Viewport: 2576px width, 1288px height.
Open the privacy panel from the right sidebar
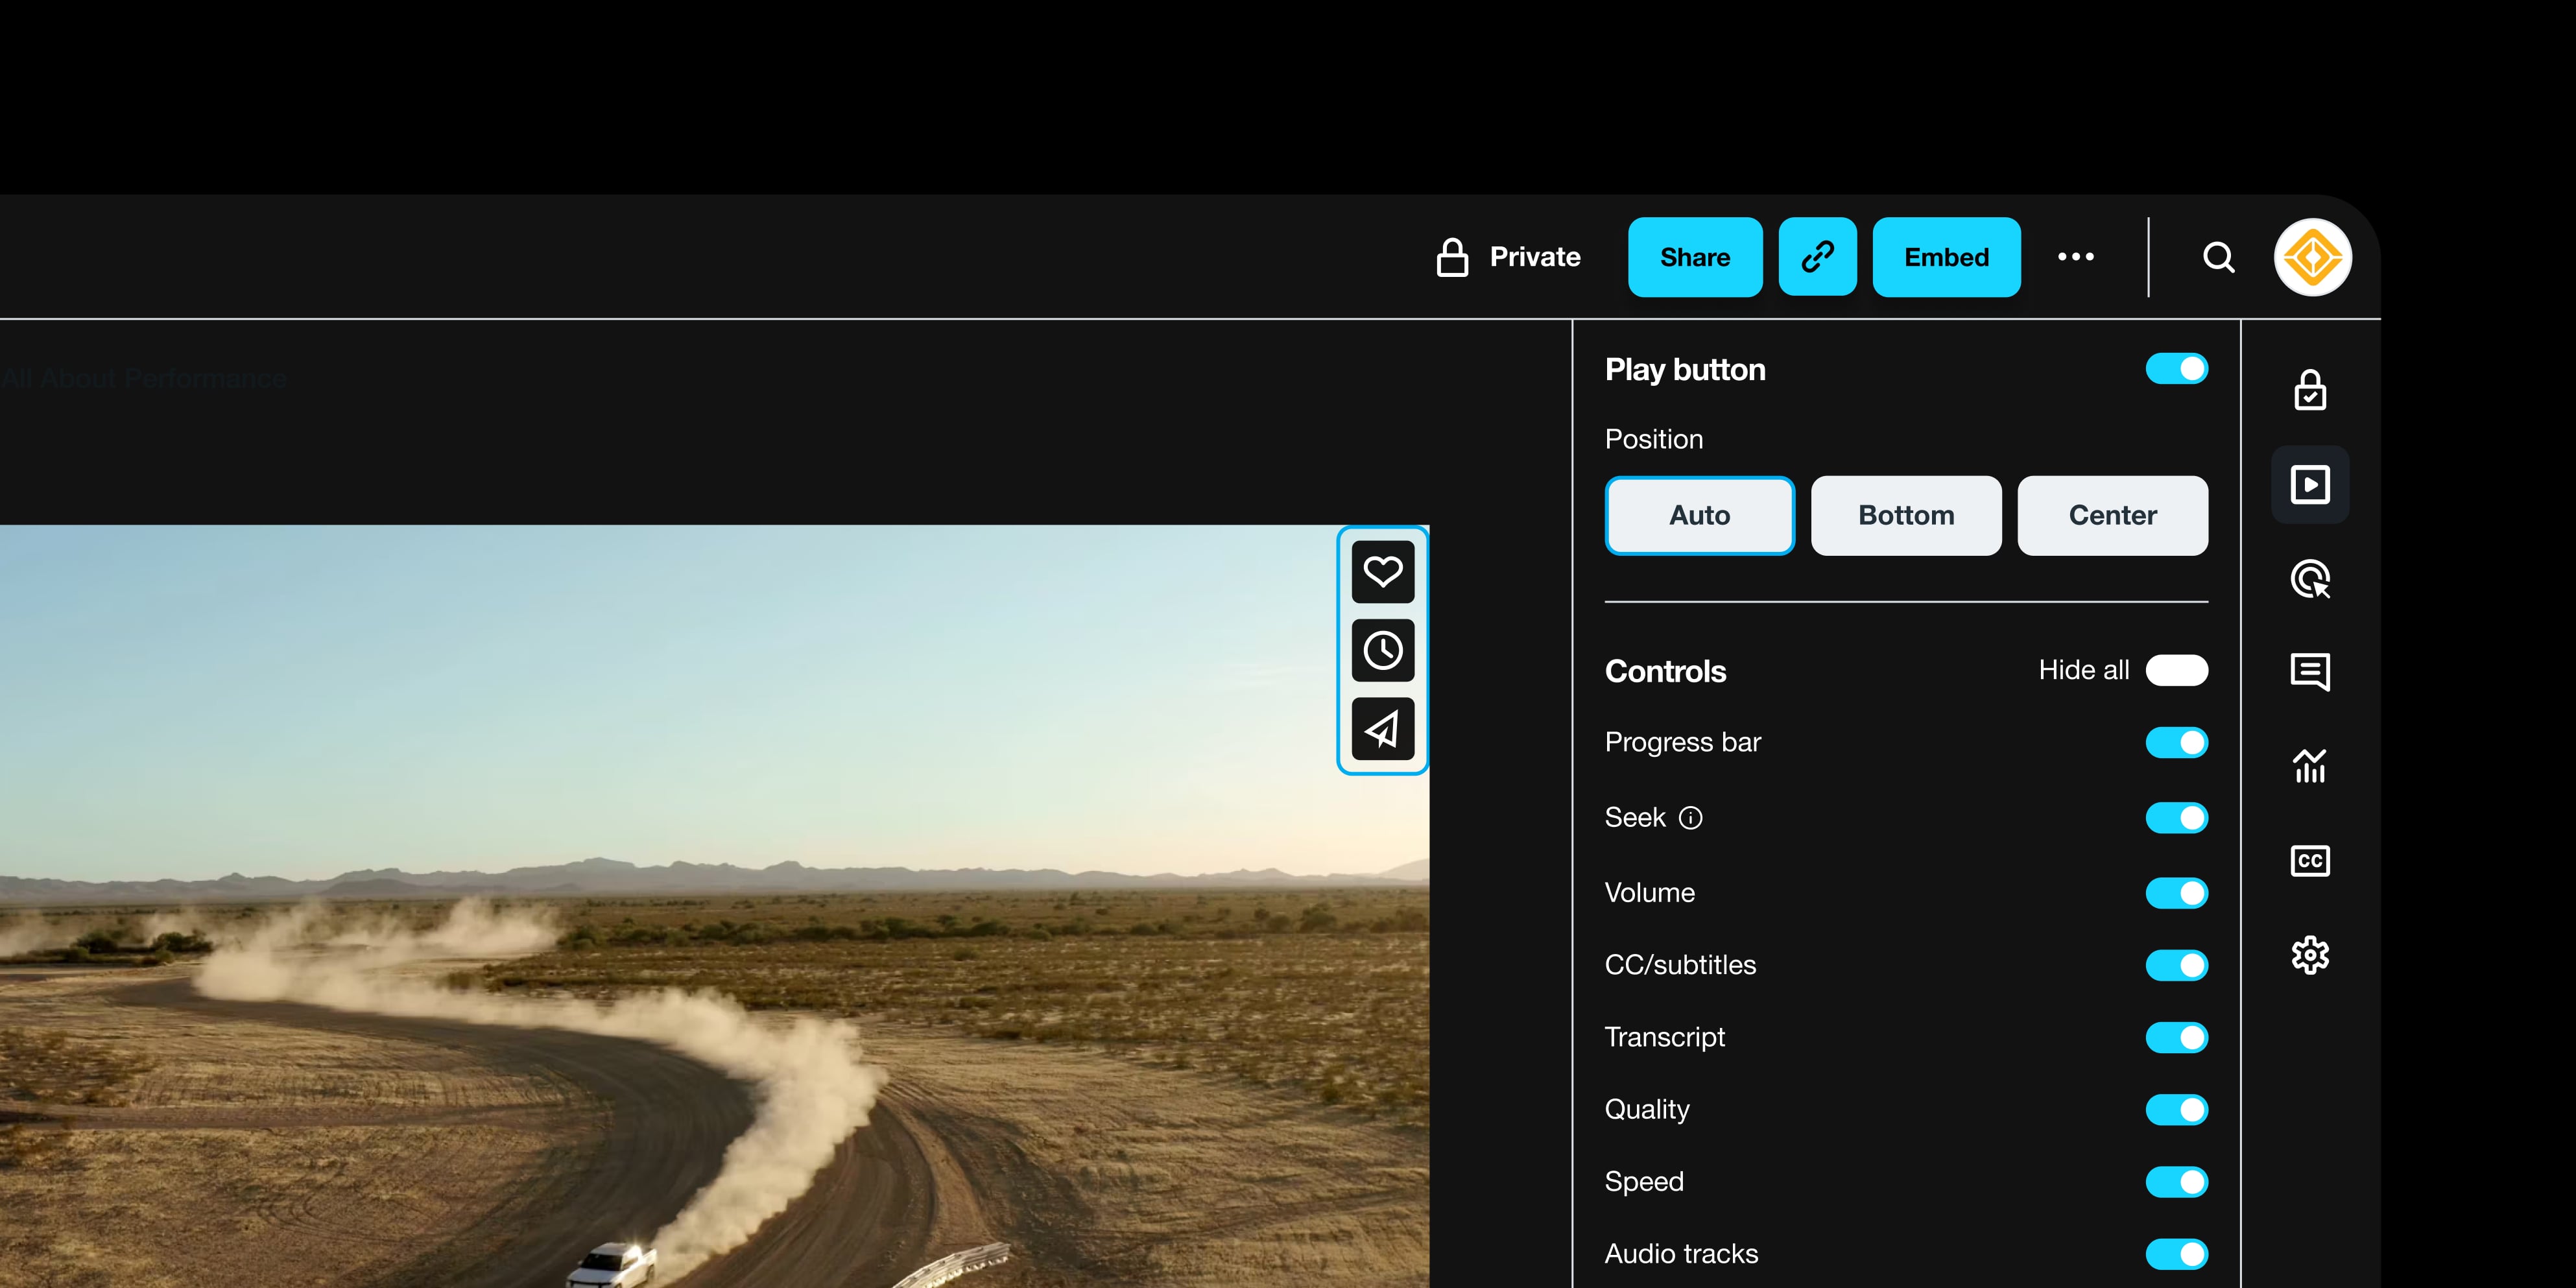tap(2310, 391)
